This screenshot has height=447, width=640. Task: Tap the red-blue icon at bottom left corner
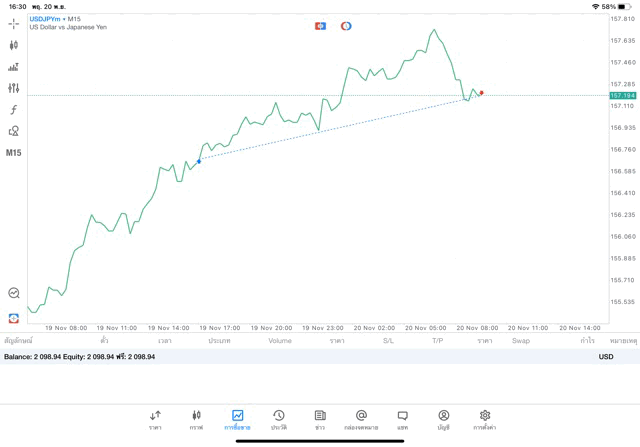(x=13, y=318)
